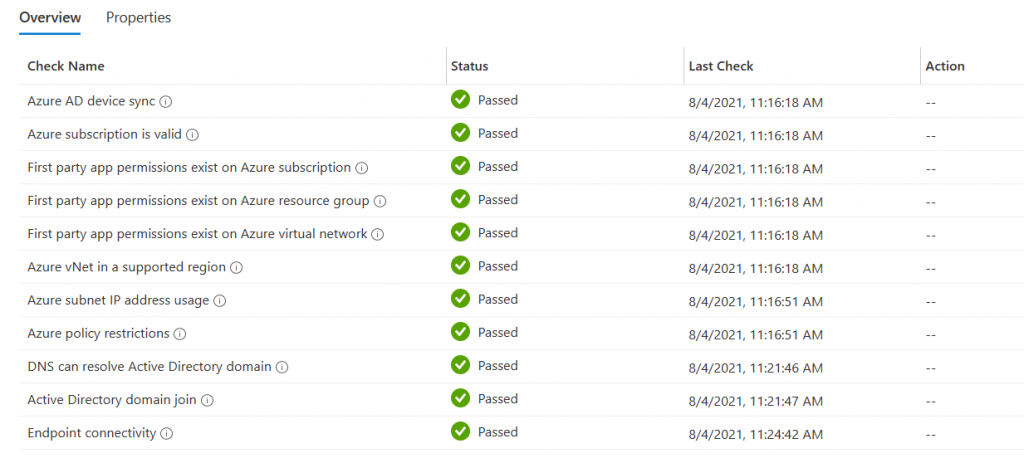Click info icon for permissions on Azure resource group
1024x463 pixels.
pos(380,202)
